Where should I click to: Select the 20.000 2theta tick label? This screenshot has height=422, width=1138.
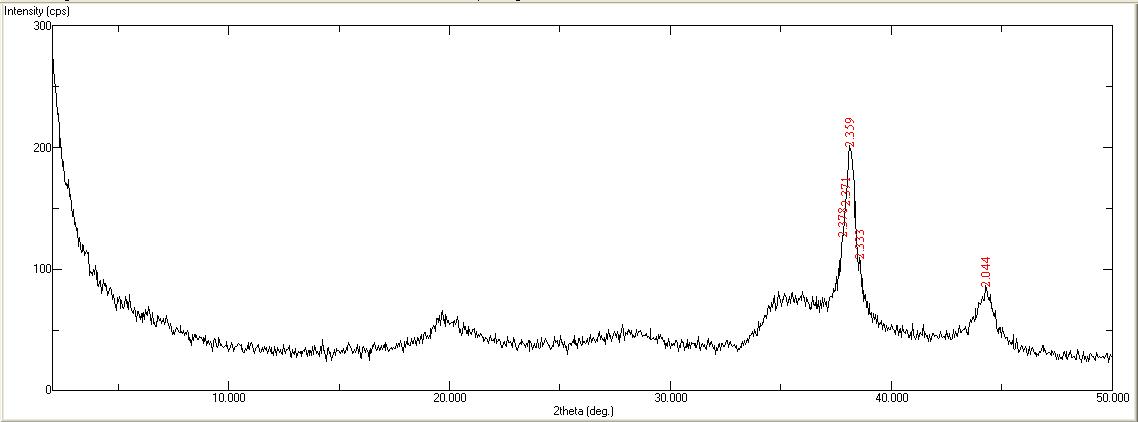[x=449, y=398]
